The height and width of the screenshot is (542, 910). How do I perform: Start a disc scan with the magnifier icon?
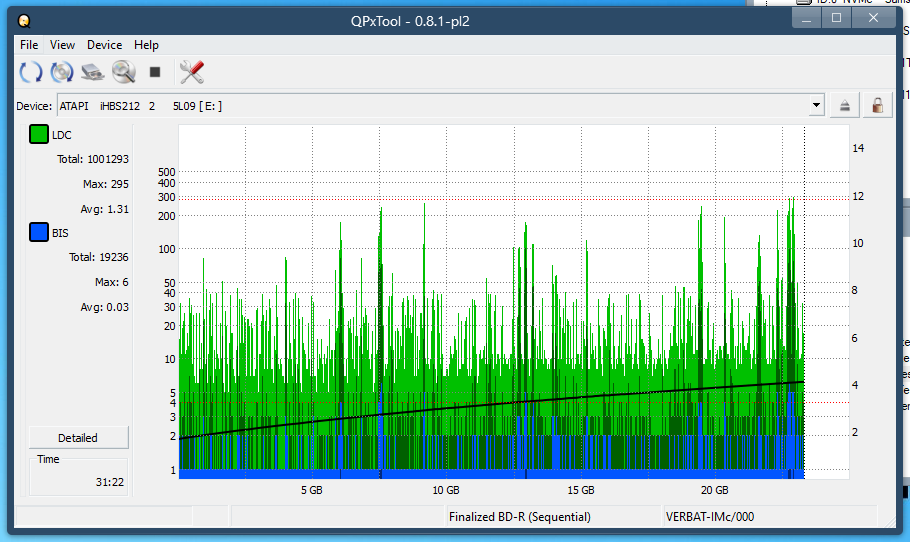[124, 72]
